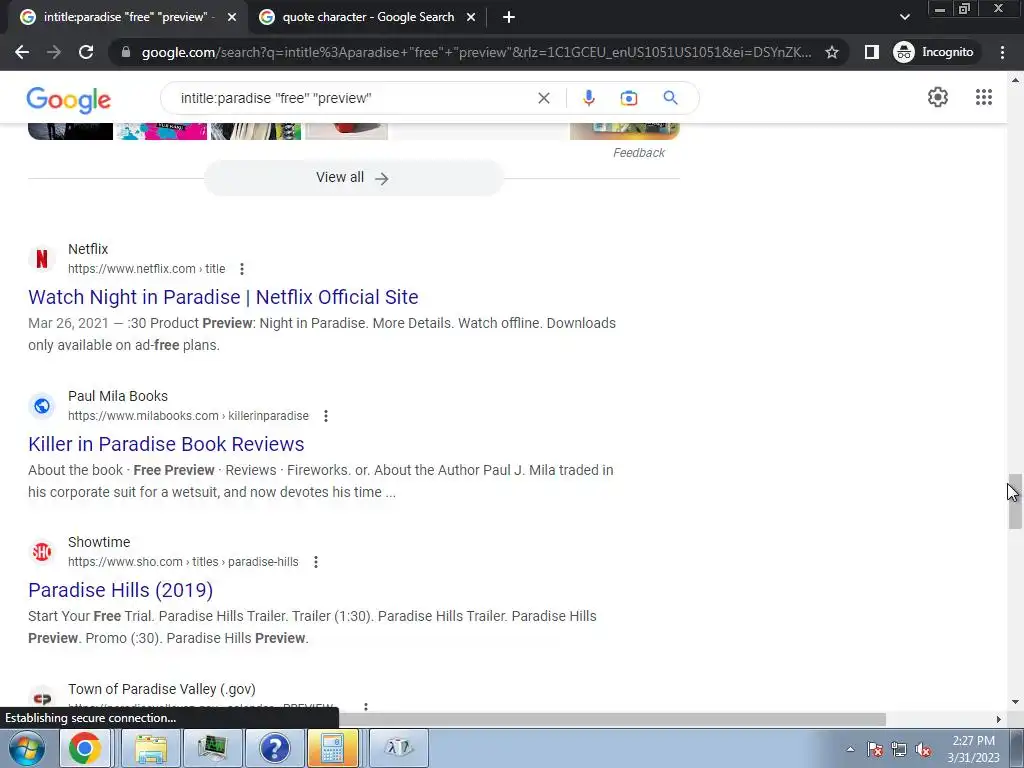
Task: Open the 'Paradise Hills (2019)' result
Action: 120,590
